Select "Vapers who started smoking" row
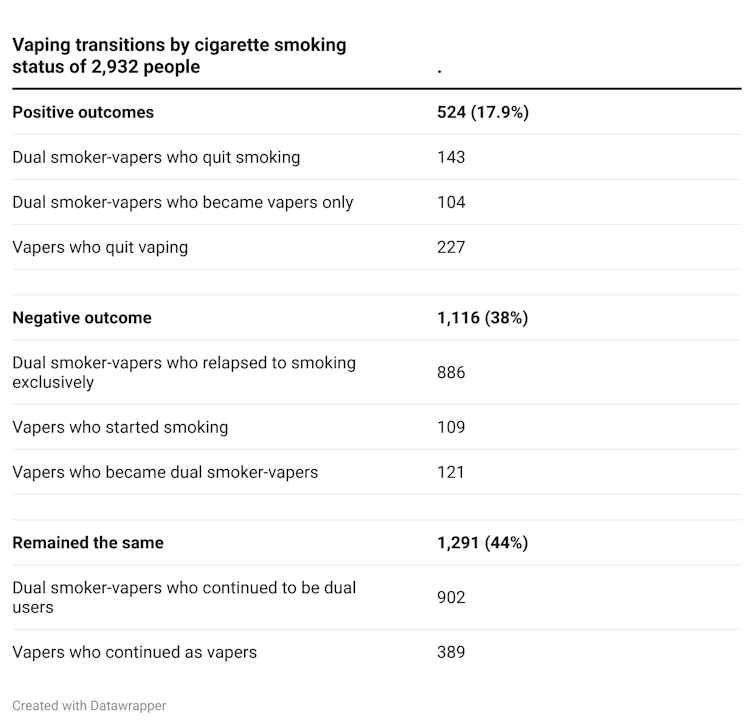This screenshot has width=754, height=726. click(x=120, y=427)
